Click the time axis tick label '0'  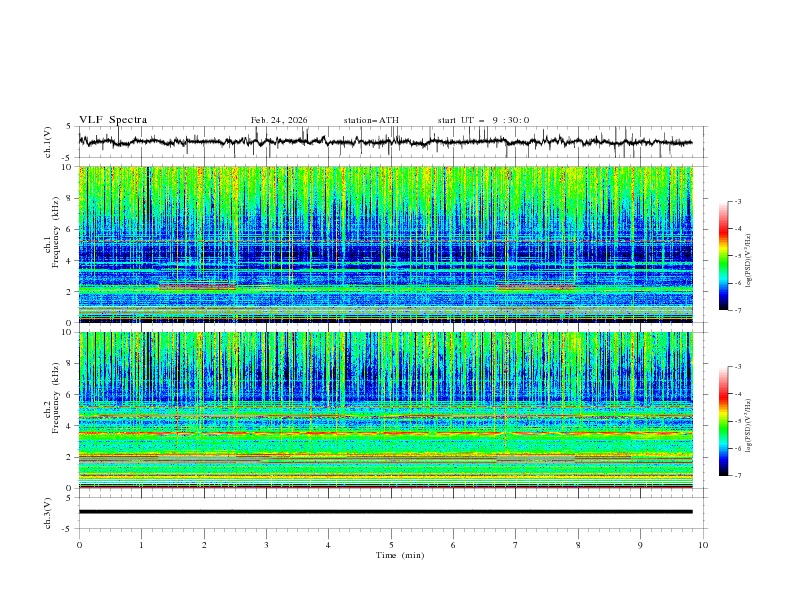[79, 545]
